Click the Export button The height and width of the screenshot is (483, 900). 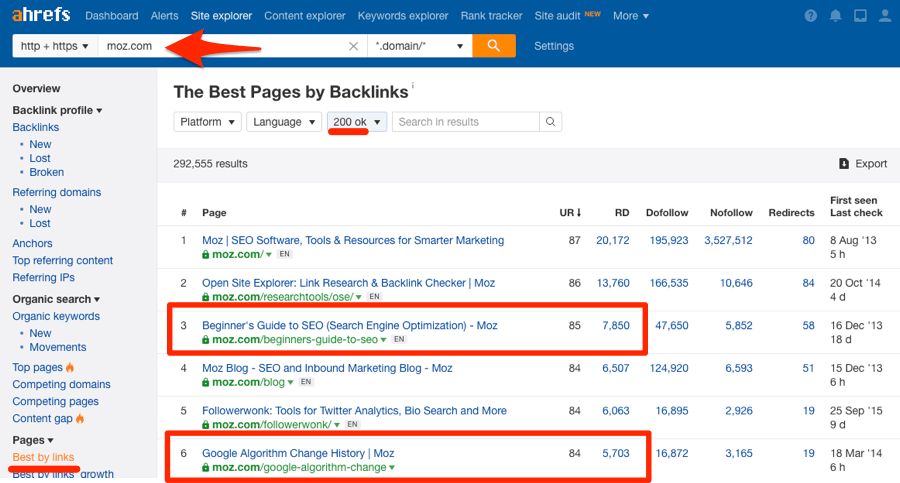pos(863,164)
